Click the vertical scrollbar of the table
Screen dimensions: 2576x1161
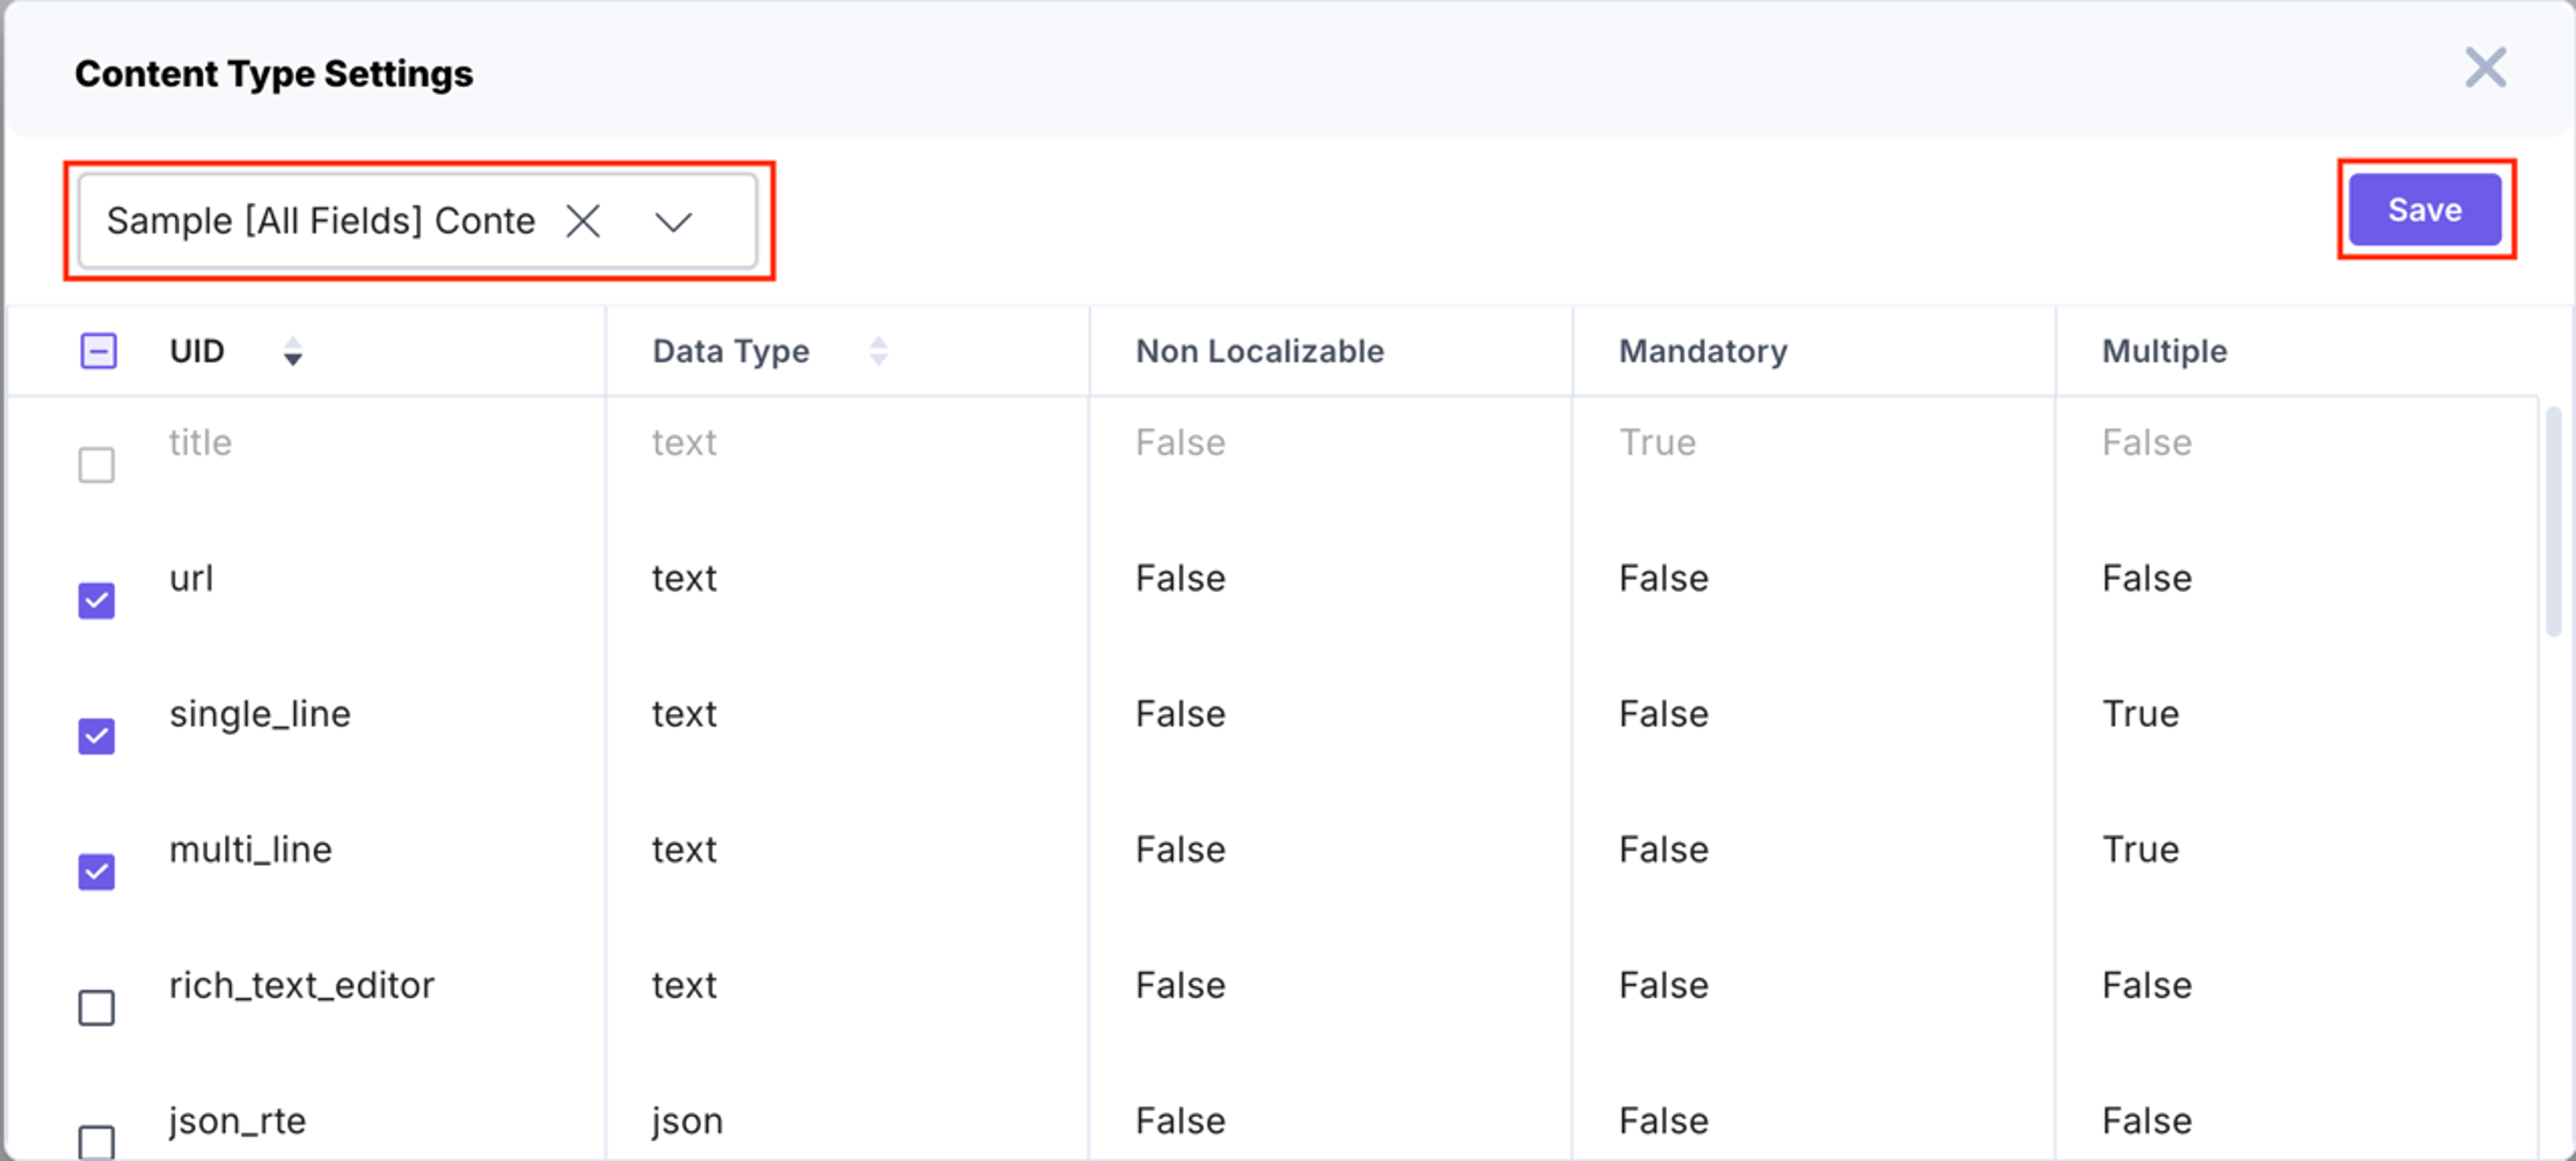tap(2553, 520)
